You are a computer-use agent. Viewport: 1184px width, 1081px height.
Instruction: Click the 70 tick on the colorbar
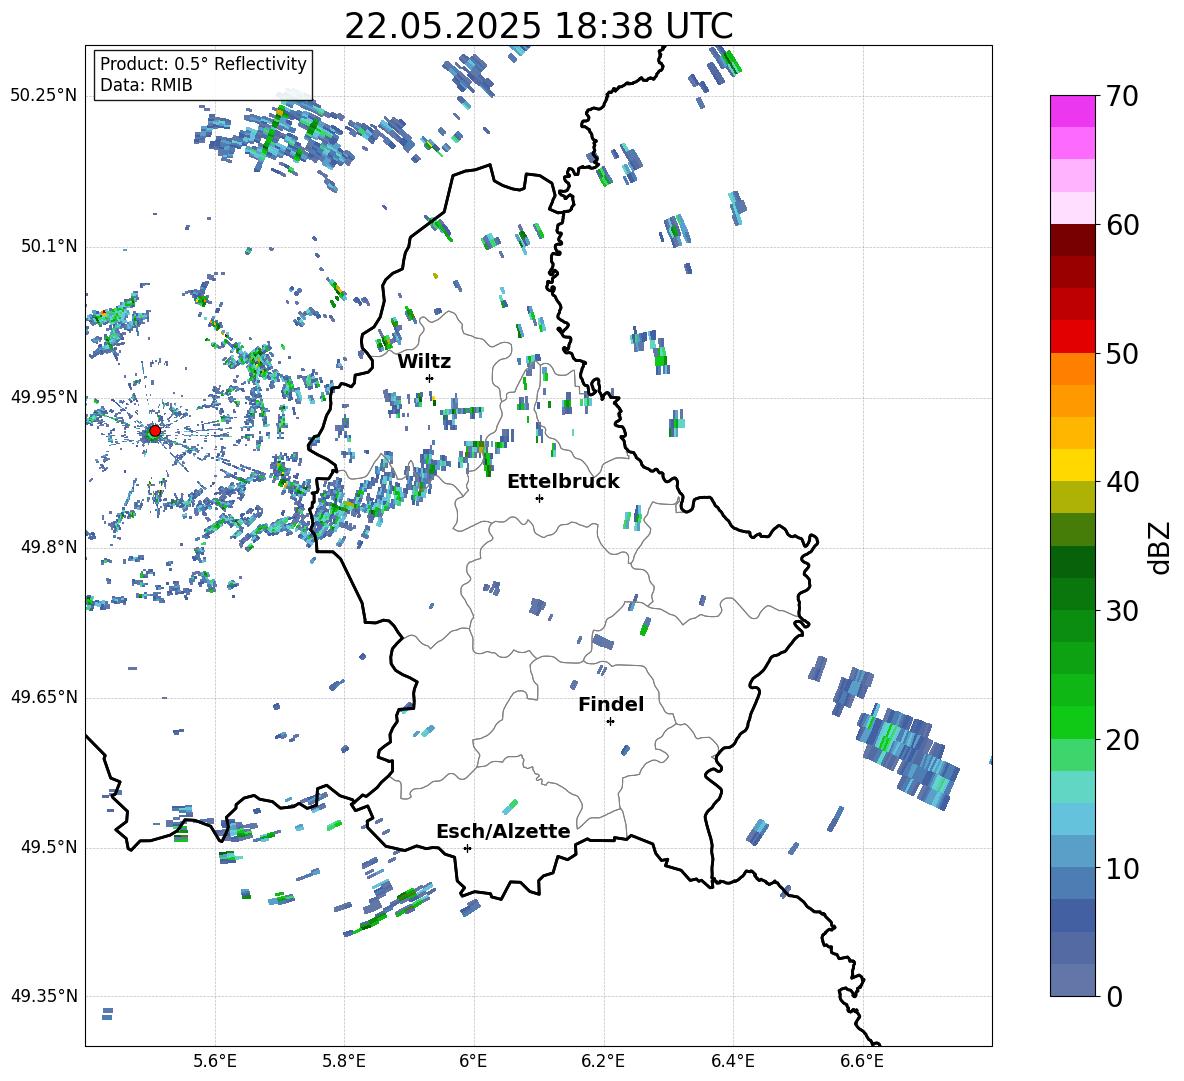(x=1122, y=97)
